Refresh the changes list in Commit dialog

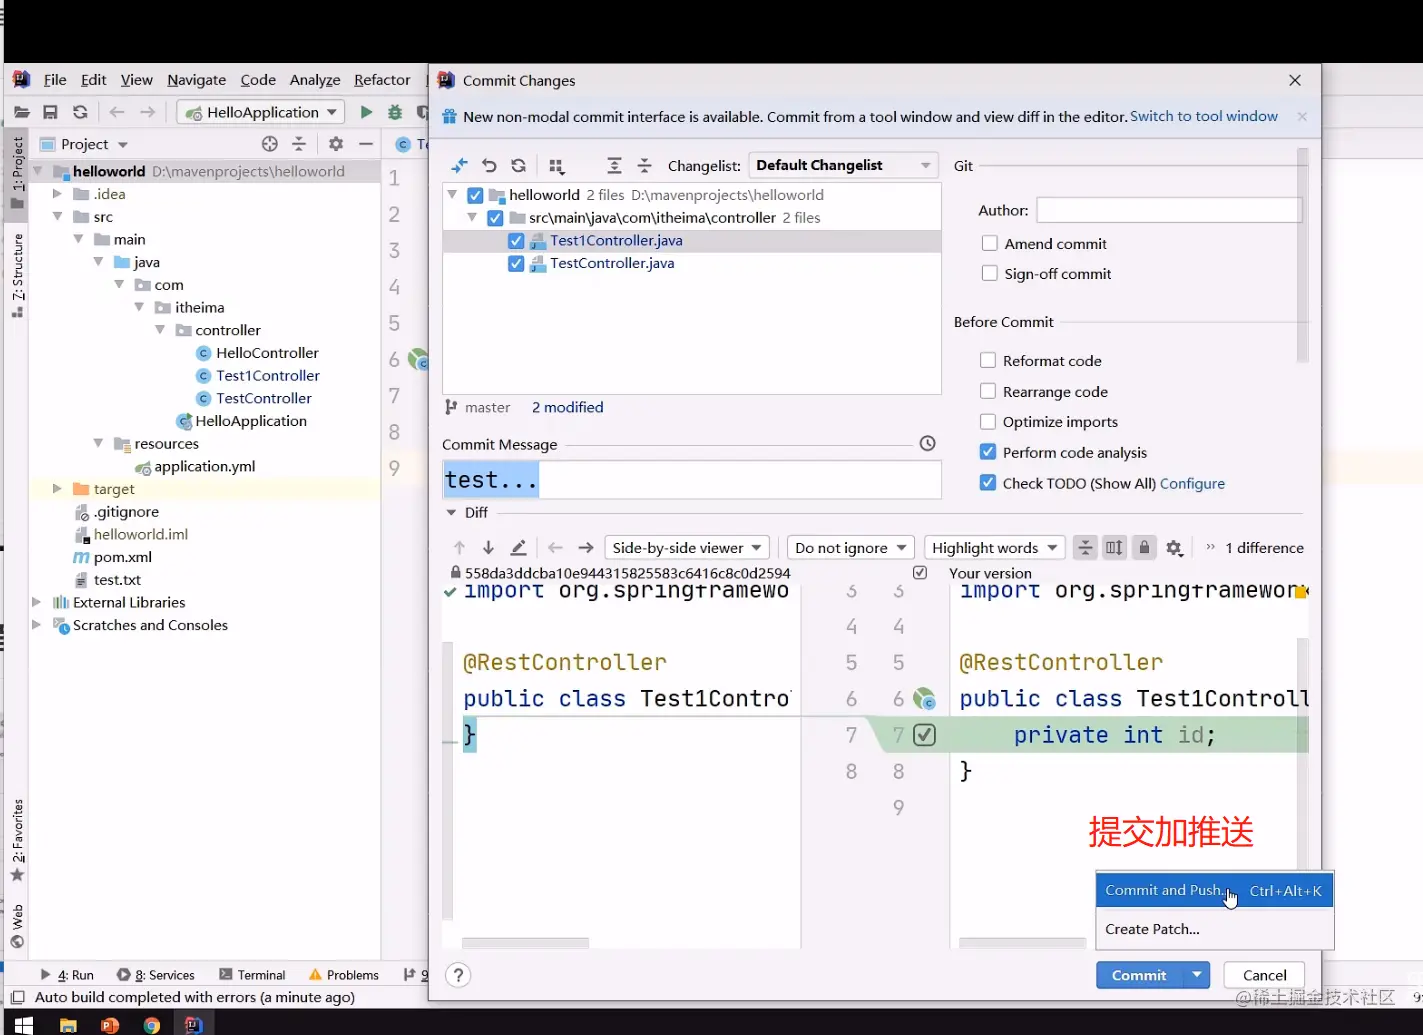(x=518, y=166)
